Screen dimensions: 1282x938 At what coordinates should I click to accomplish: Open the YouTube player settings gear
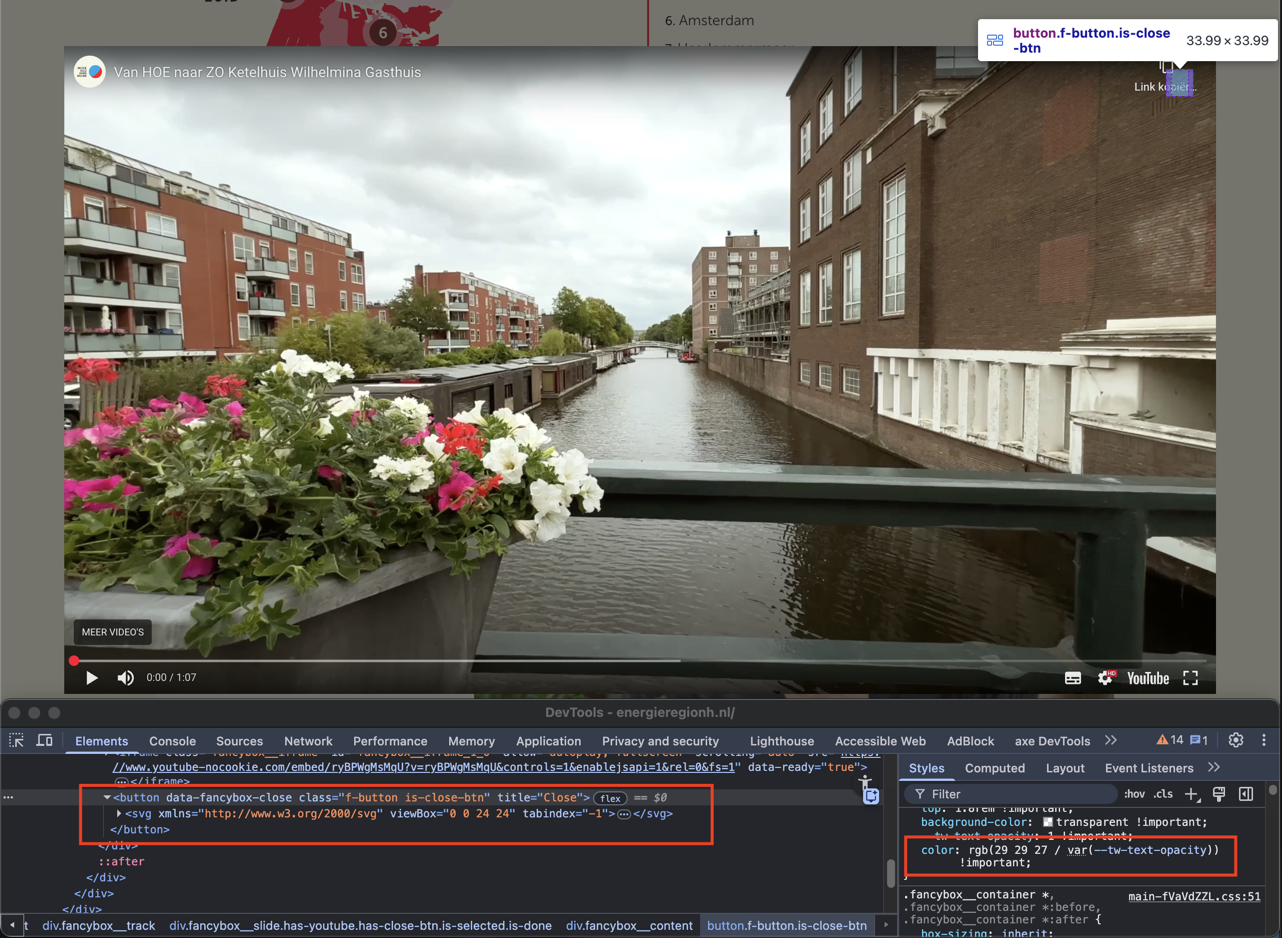(x=1105, y=678)
